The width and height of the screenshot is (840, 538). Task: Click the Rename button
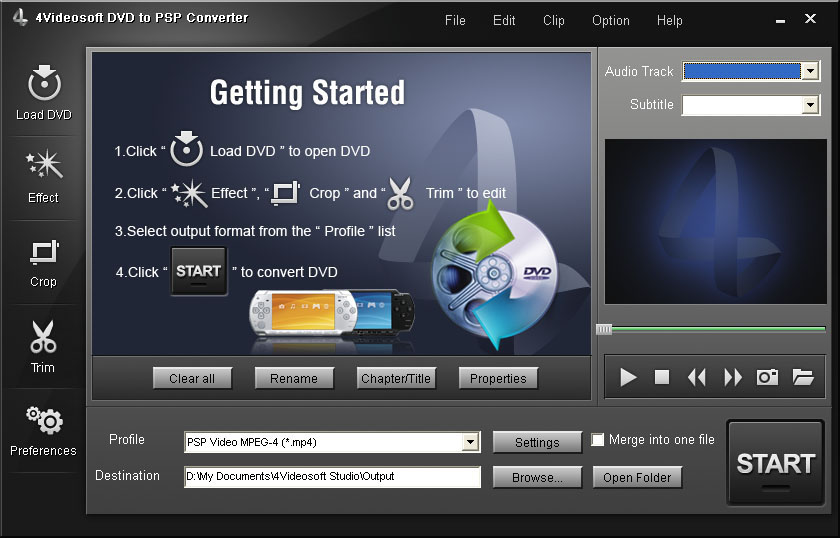pos(294,378)
